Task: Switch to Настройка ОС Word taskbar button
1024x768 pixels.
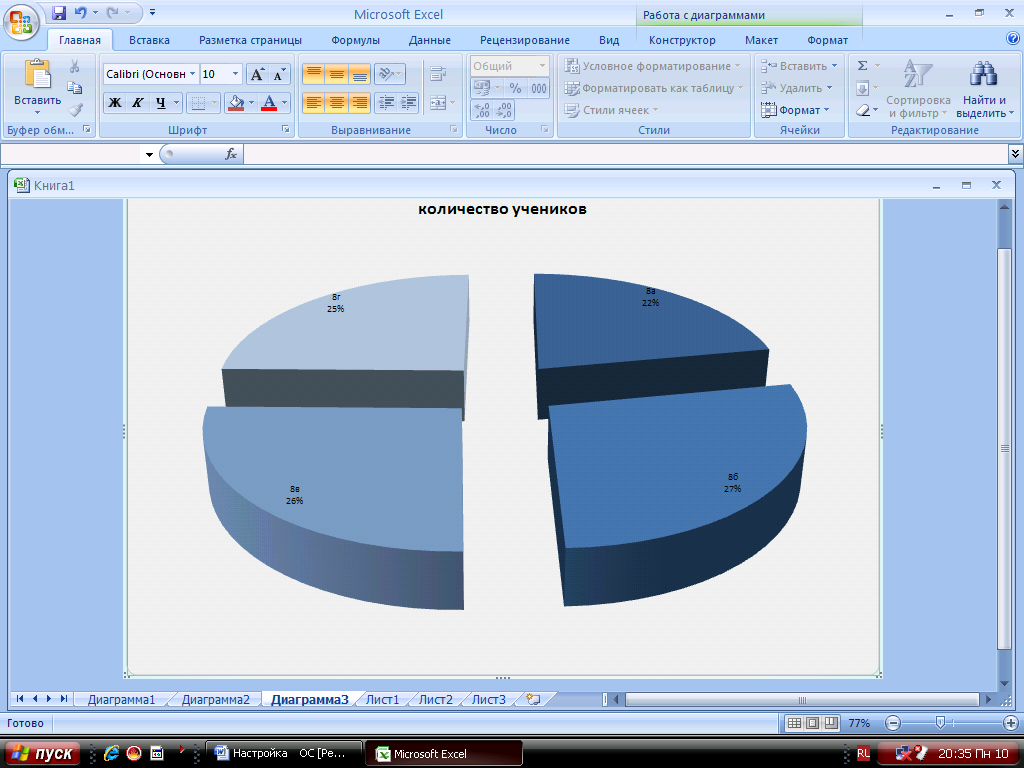Action: tap(282, 753)
